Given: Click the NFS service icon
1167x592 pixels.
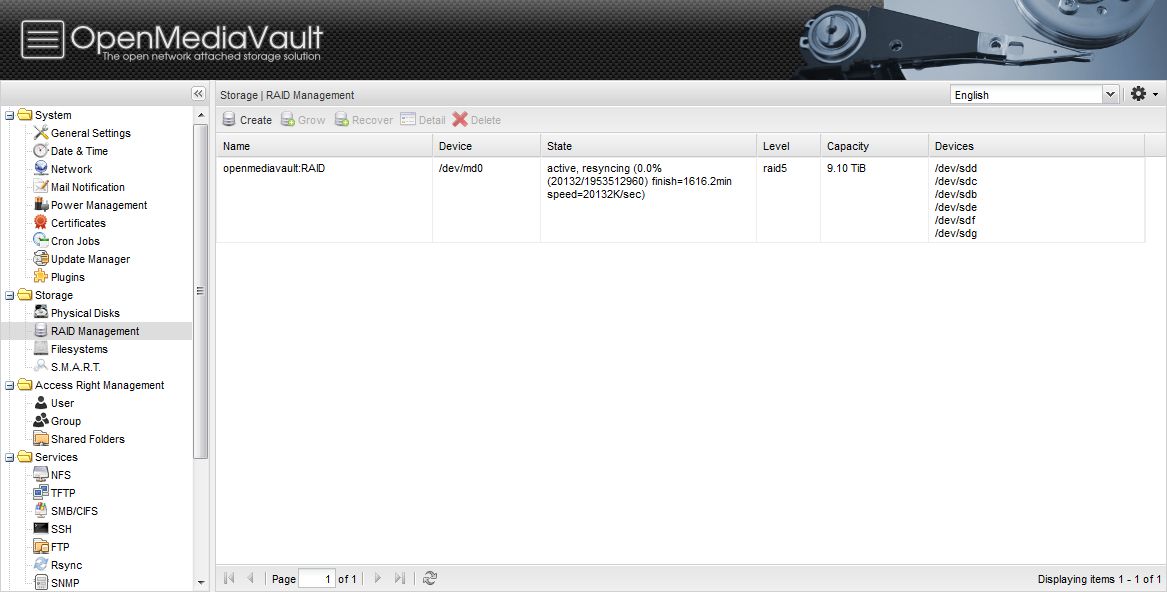Looking at the screenshot, I should coord(41,475).
